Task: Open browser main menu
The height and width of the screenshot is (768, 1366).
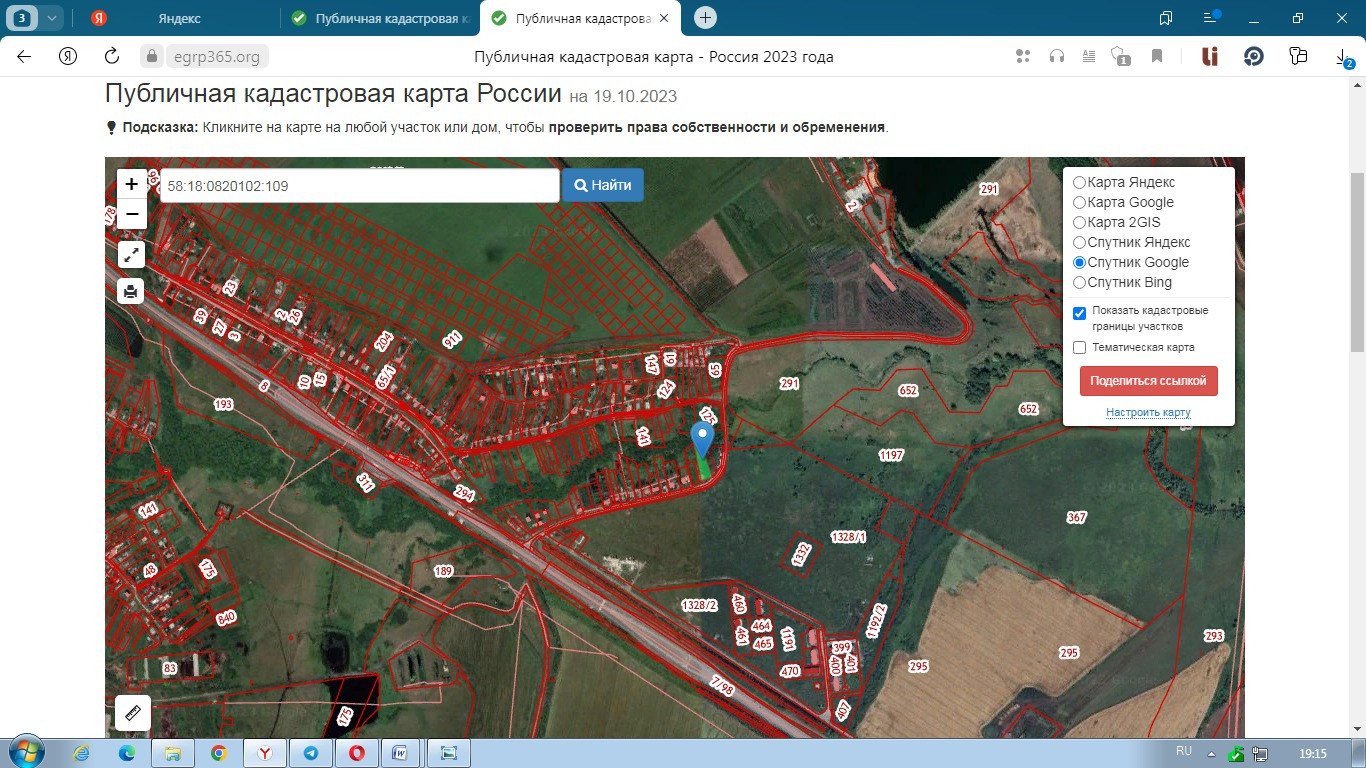Action: (1212, 18)
